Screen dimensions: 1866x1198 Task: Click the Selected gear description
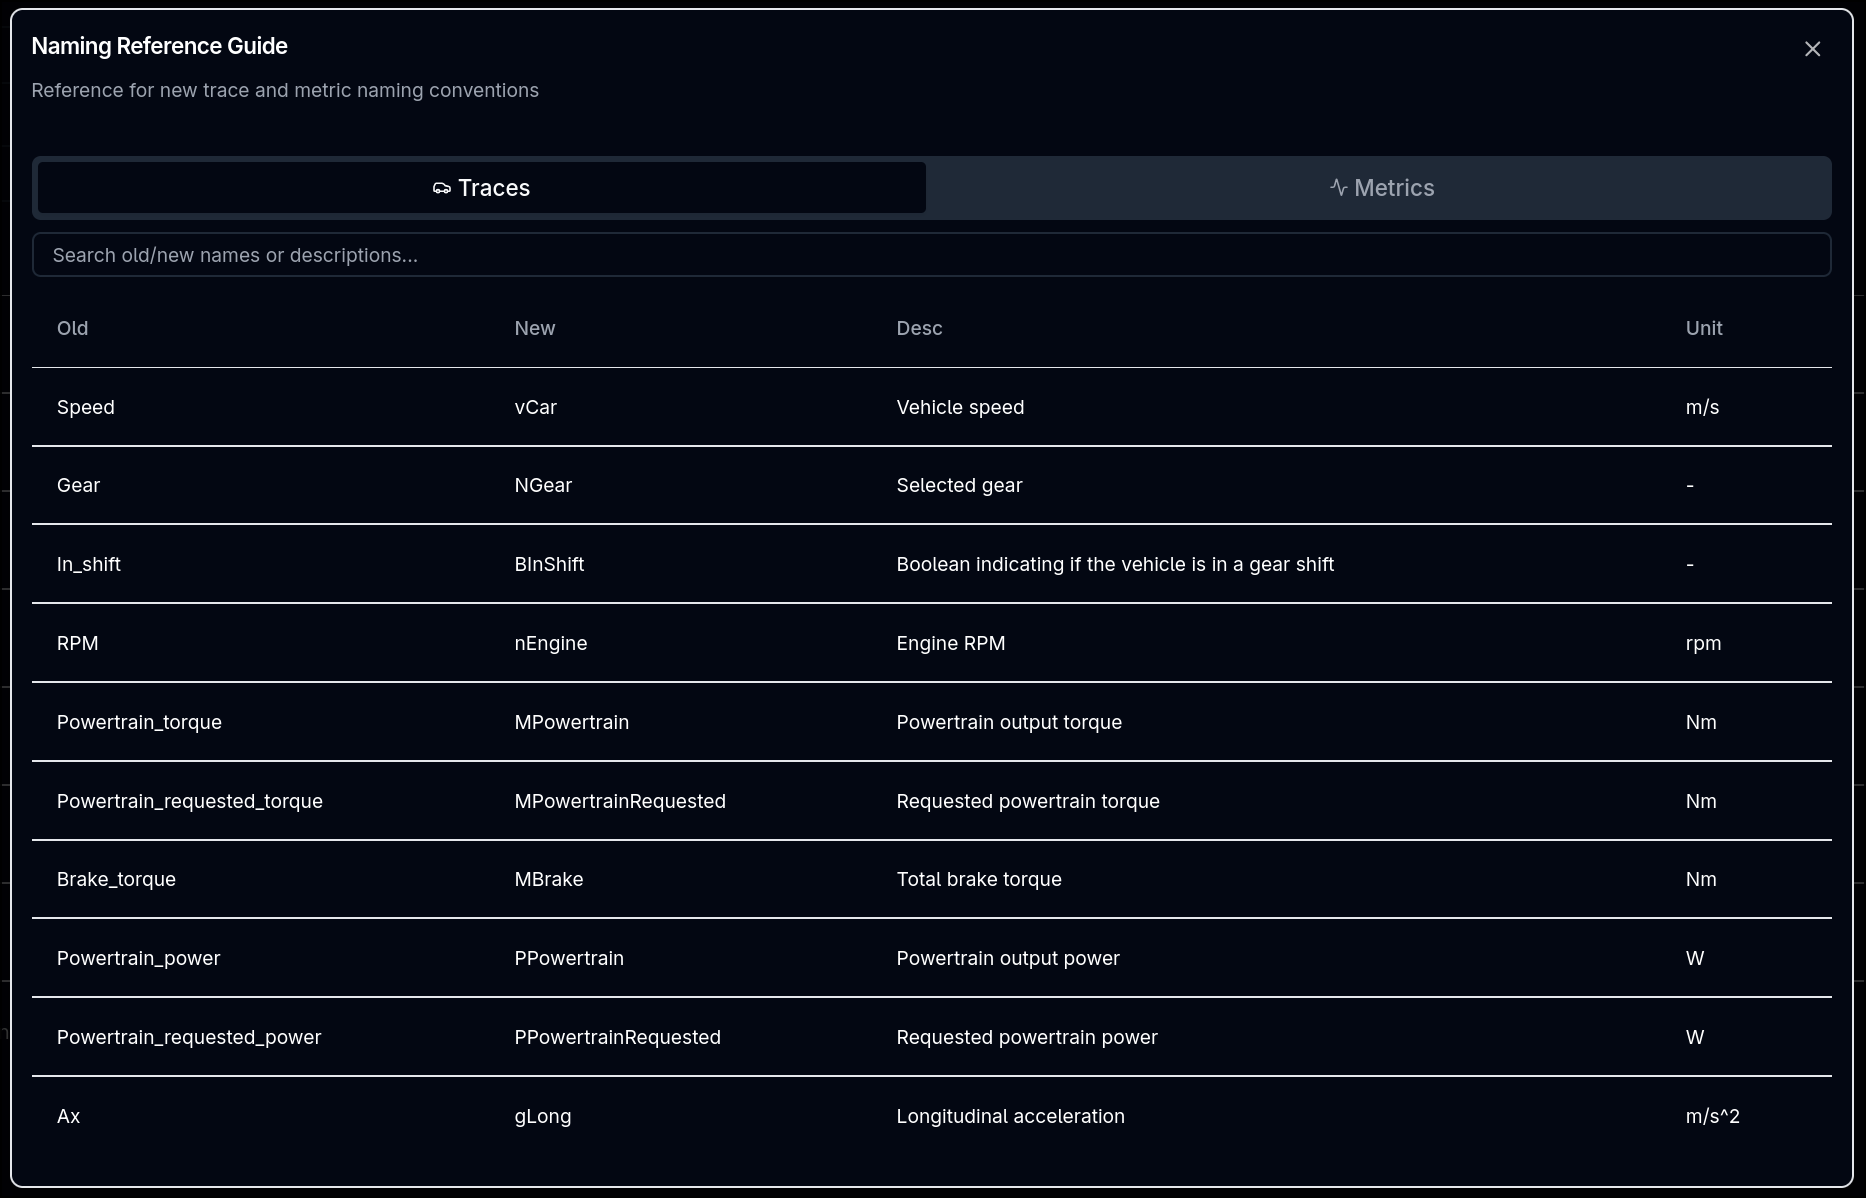pos(959,485)
